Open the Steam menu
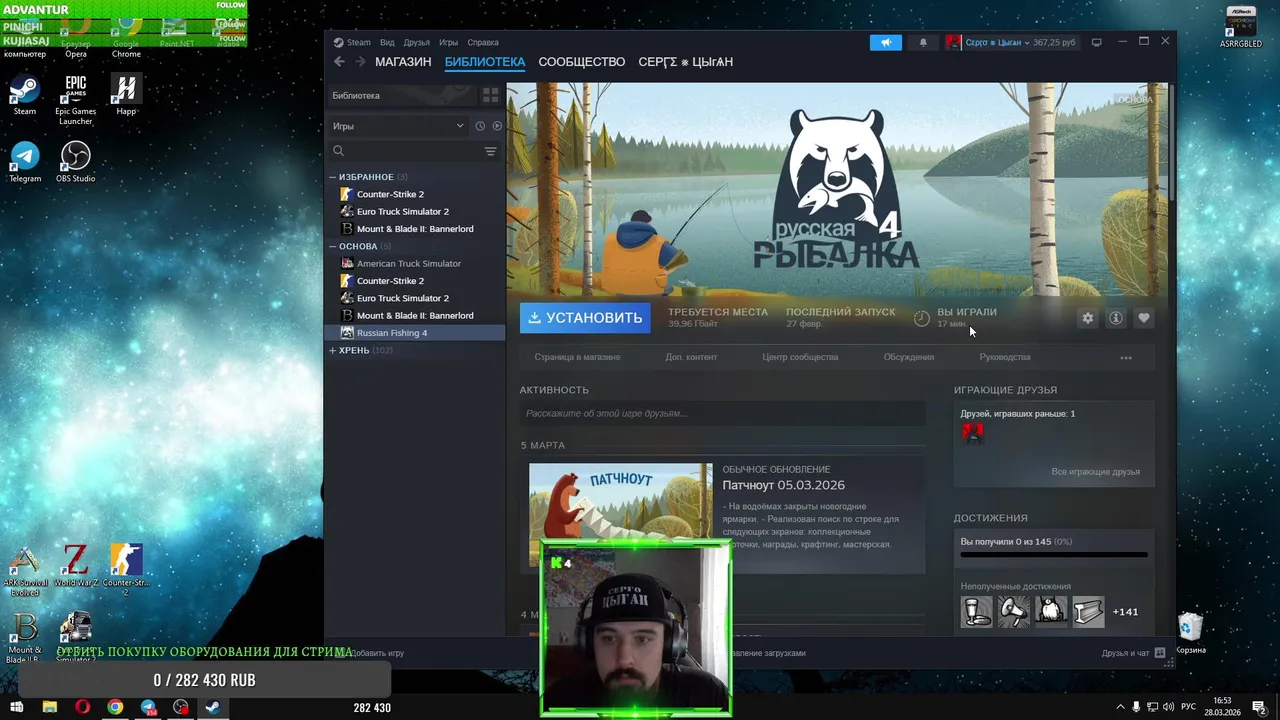1280x720 pixels. [352, 42]
